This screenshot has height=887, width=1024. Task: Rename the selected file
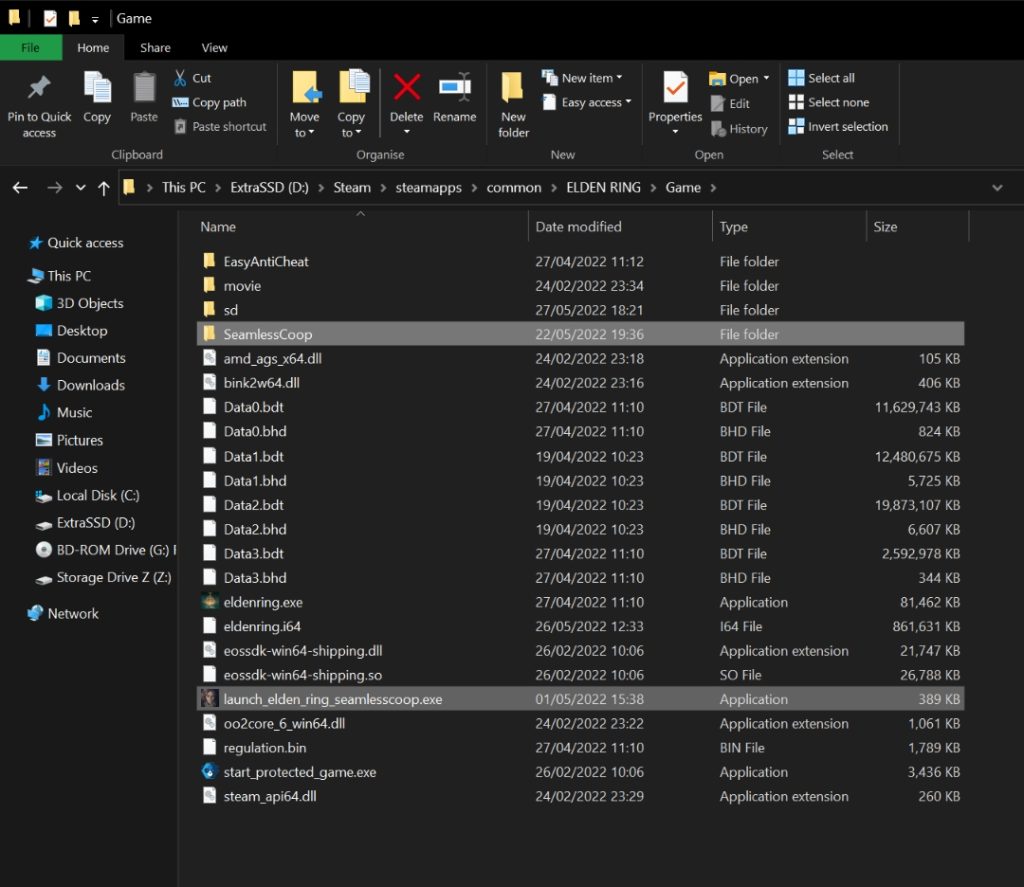(x=455, y=98)
